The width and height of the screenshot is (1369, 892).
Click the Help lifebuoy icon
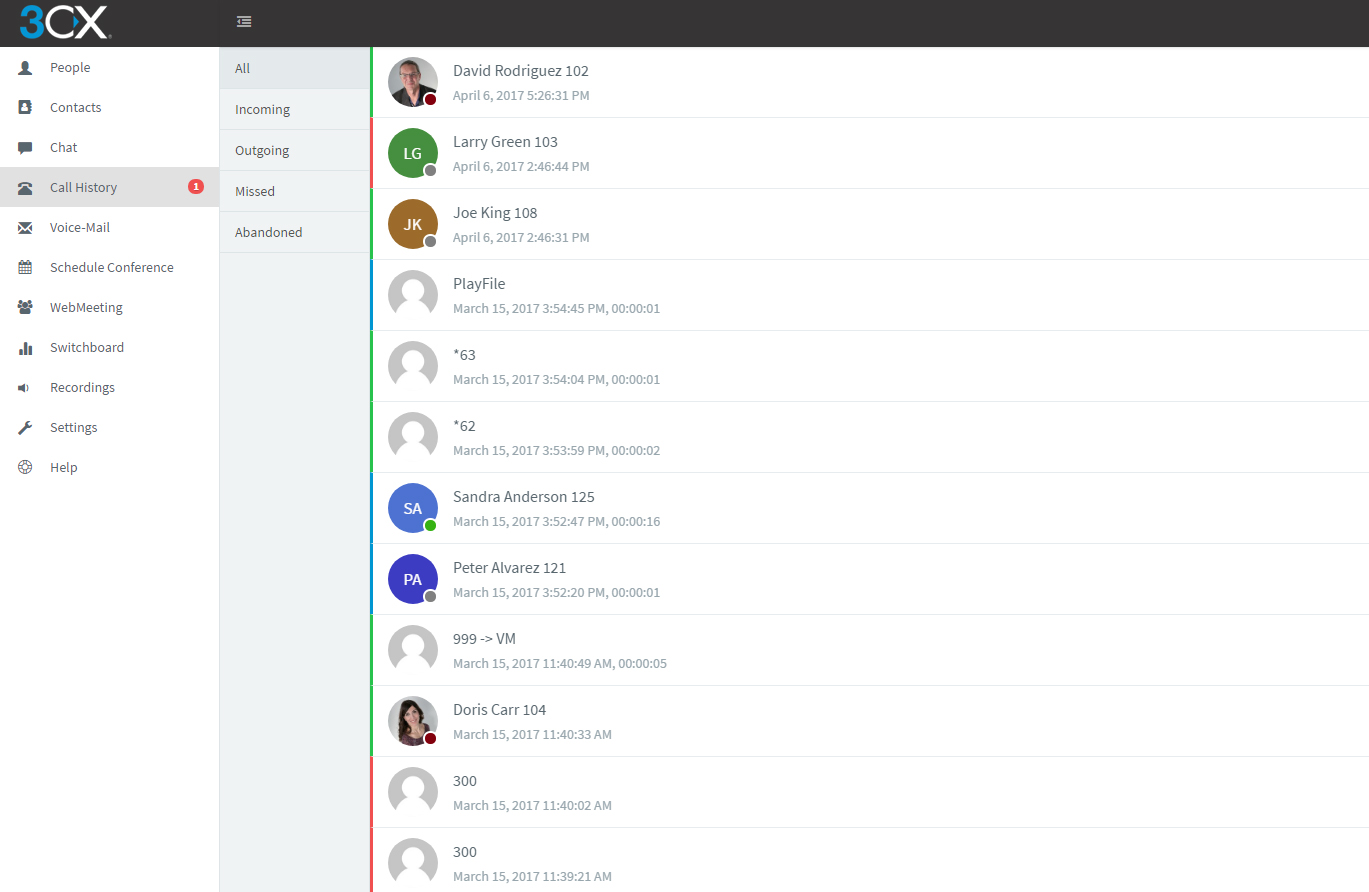[26, 468]
